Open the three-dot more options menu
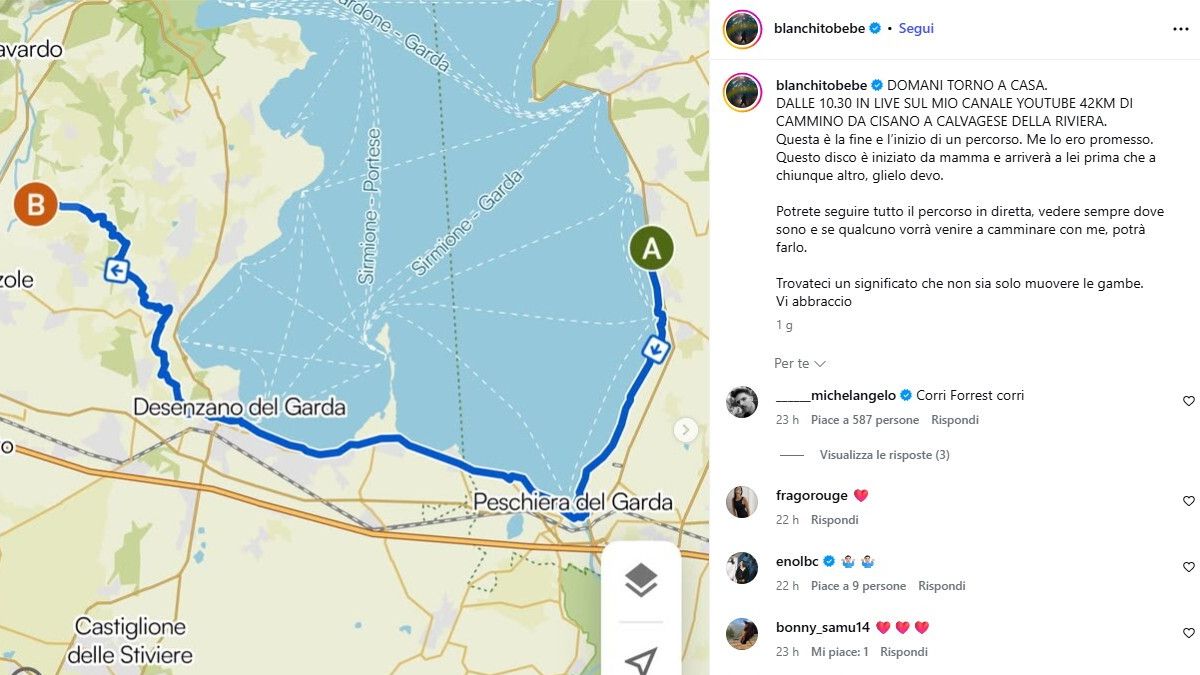Viewport: 1200px width, 675px height. (1180, 29)
